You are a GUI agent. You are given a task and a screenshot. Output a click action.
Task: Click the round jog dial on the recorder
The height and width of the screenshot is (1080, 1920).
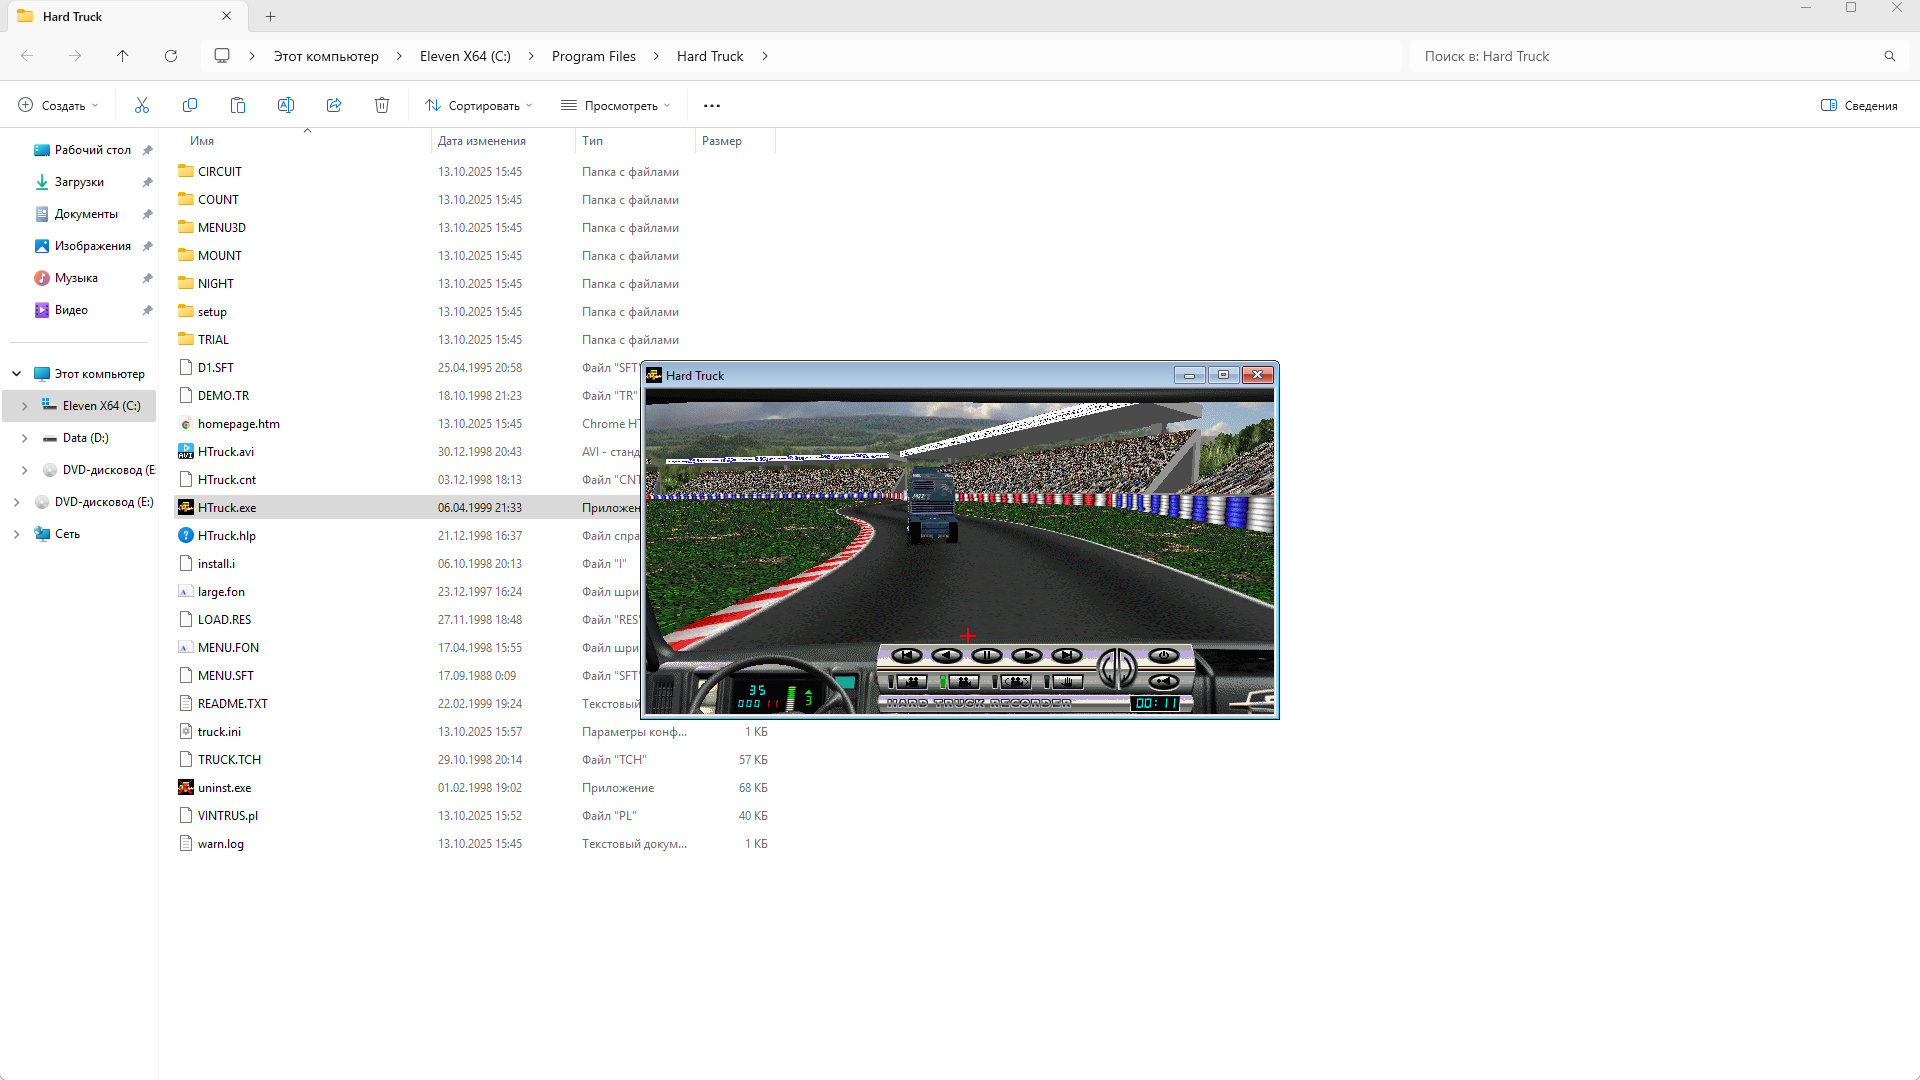[1117, 668]
